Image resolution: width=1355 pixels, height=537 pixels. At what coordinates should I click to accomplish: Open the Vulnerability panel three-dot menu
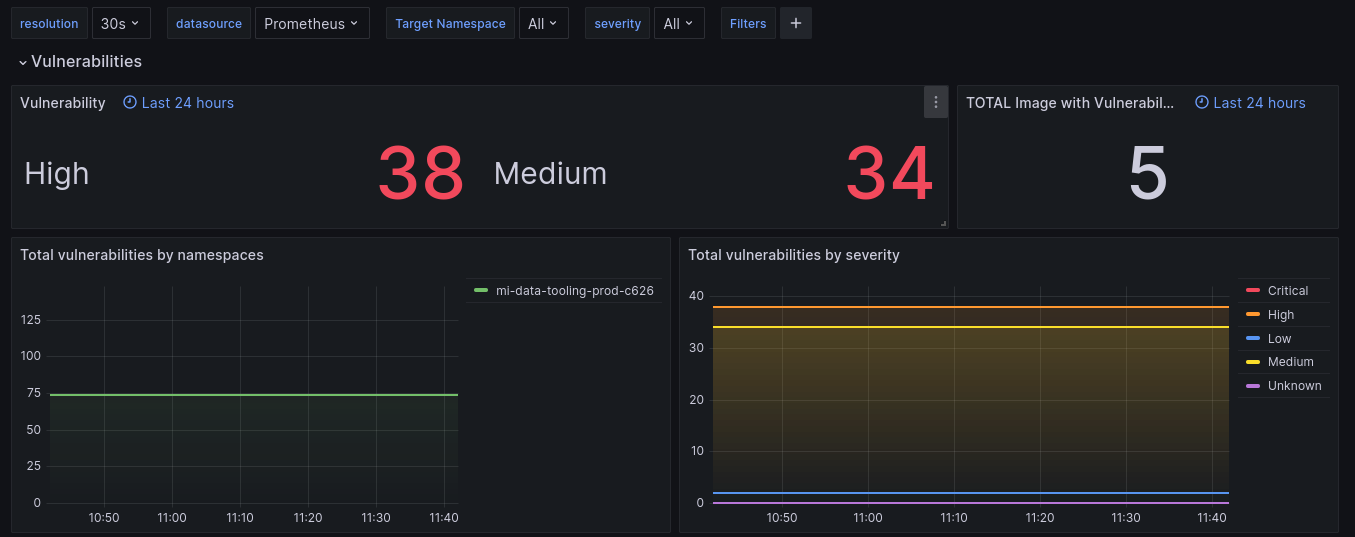click(x=935, y=102)
